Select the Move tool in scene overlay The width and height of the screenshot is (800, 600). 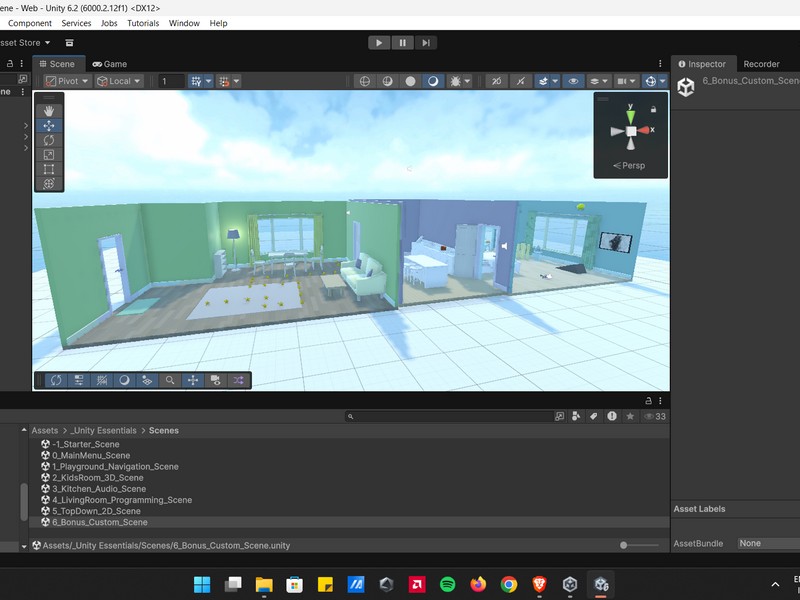coord(49,126)
